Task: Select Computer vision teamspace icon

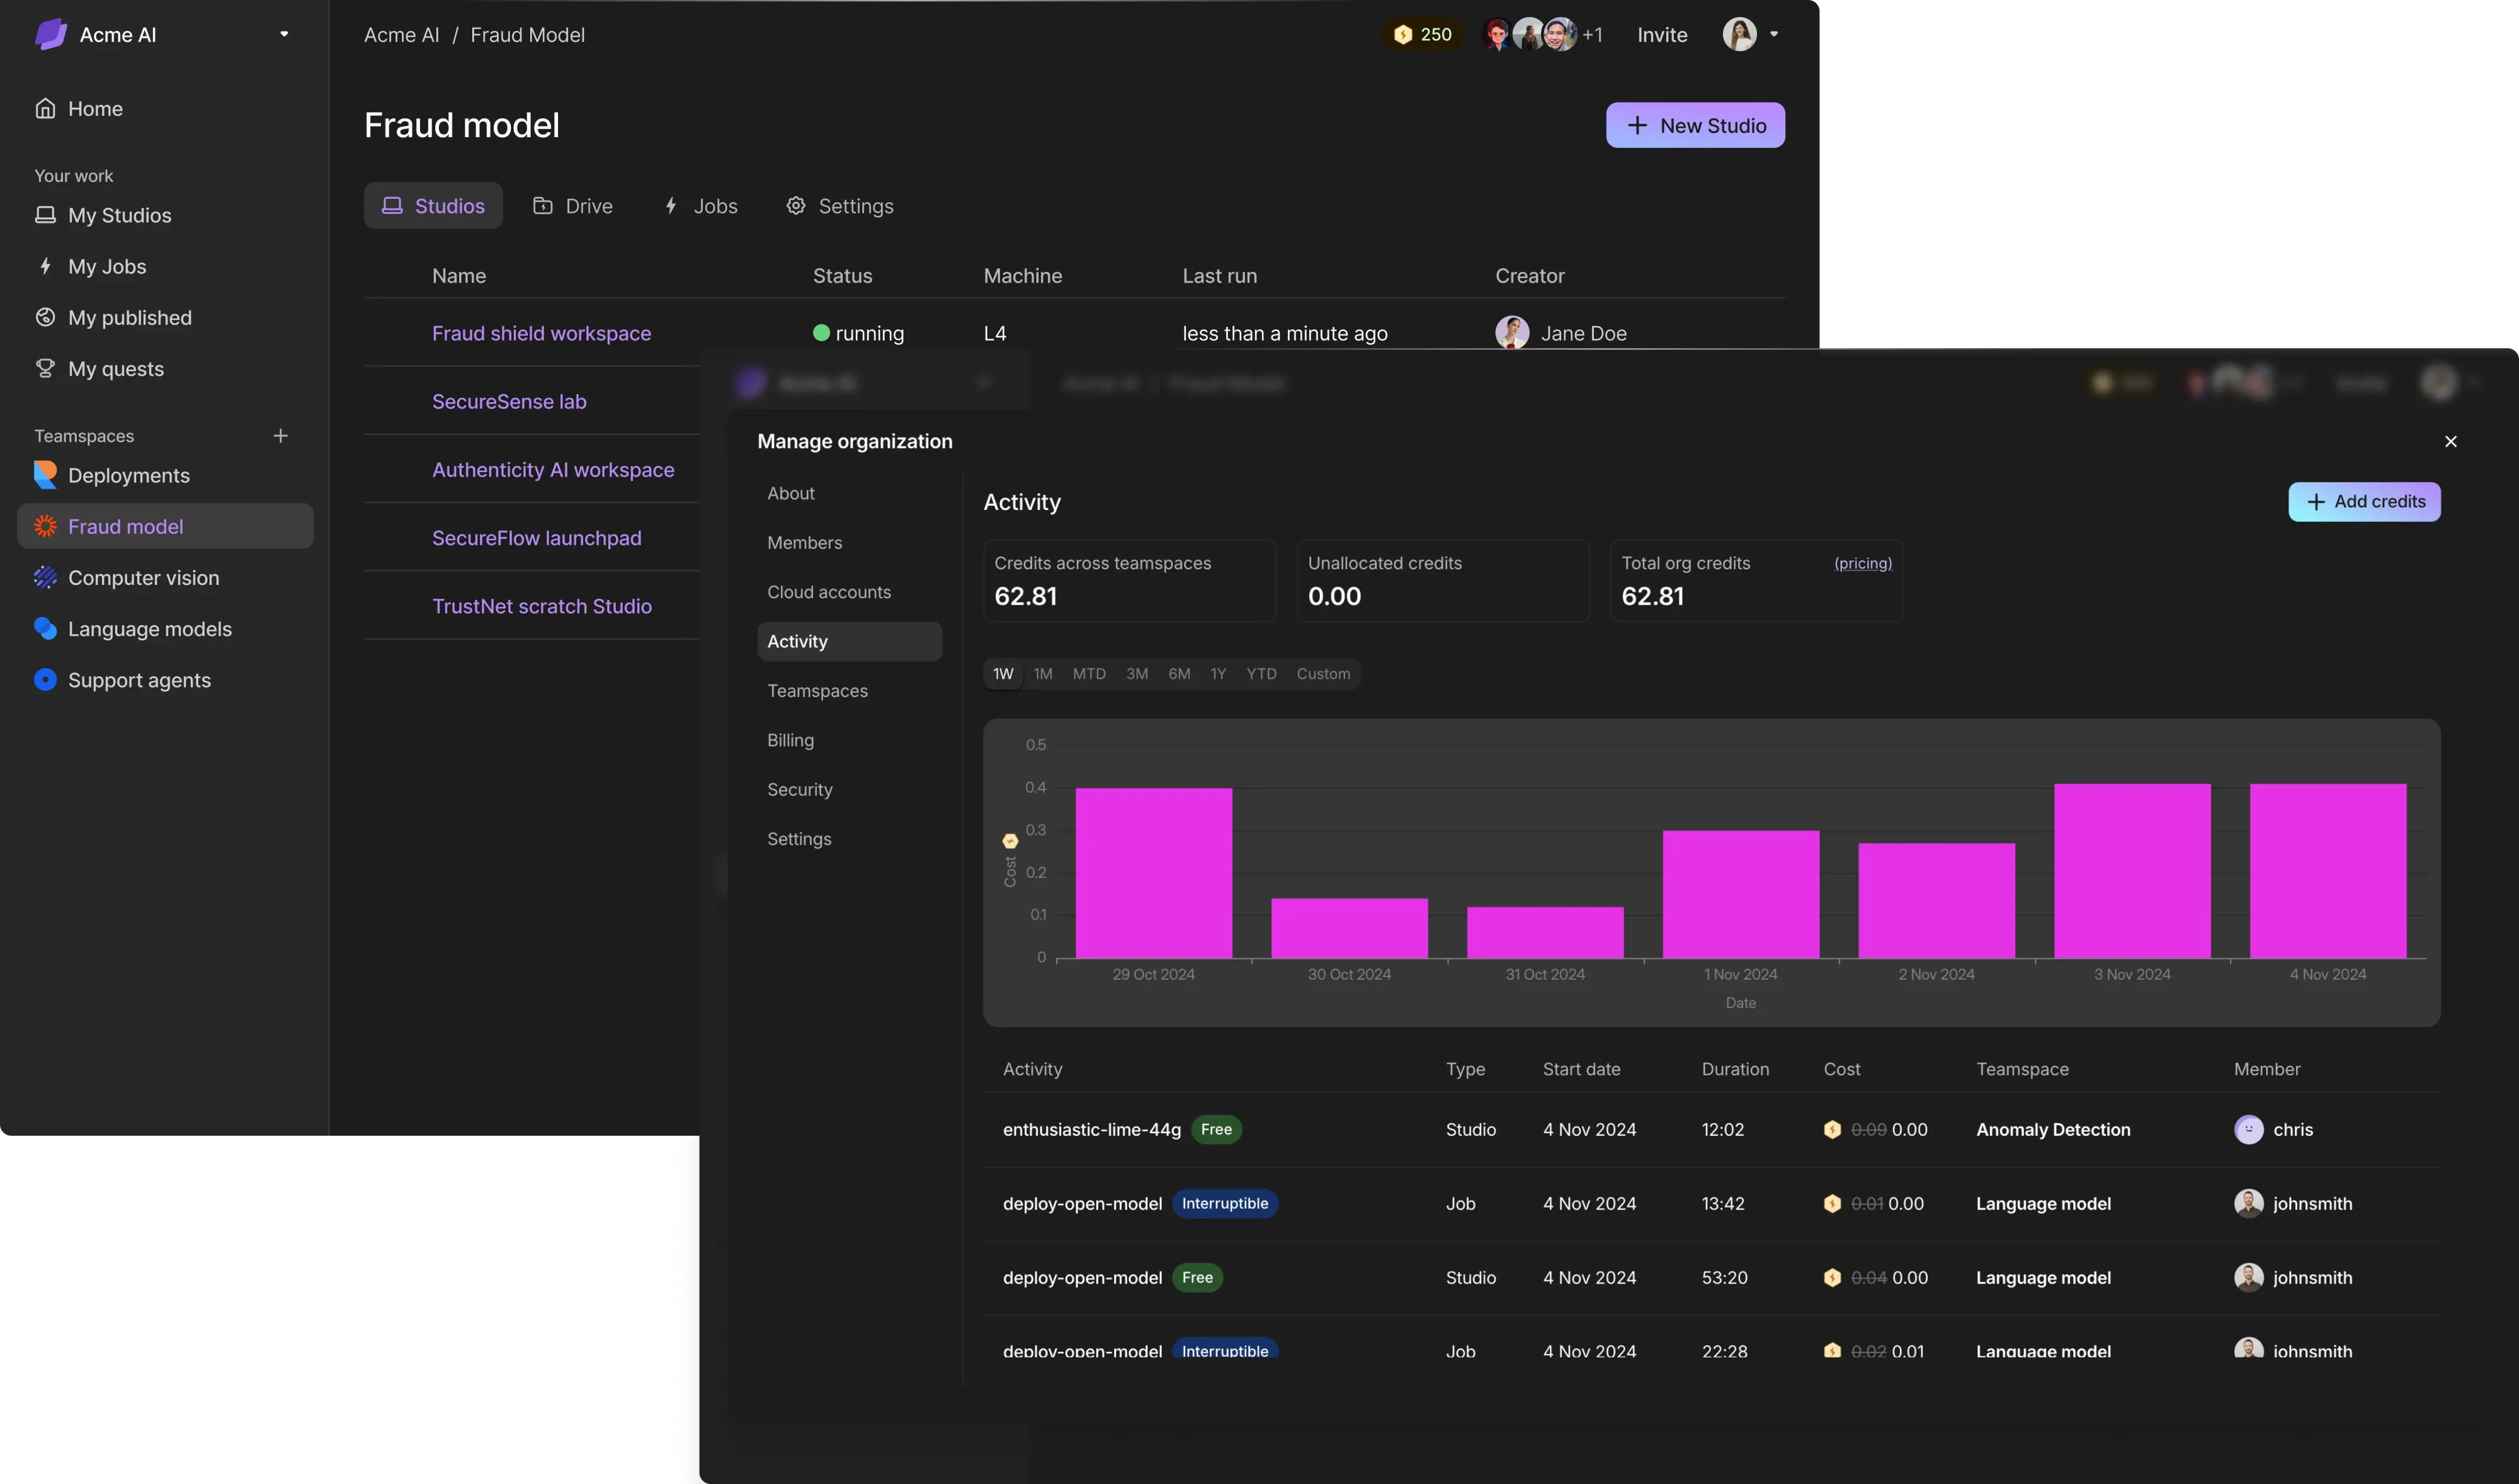Action: click(x=45, y=578)
